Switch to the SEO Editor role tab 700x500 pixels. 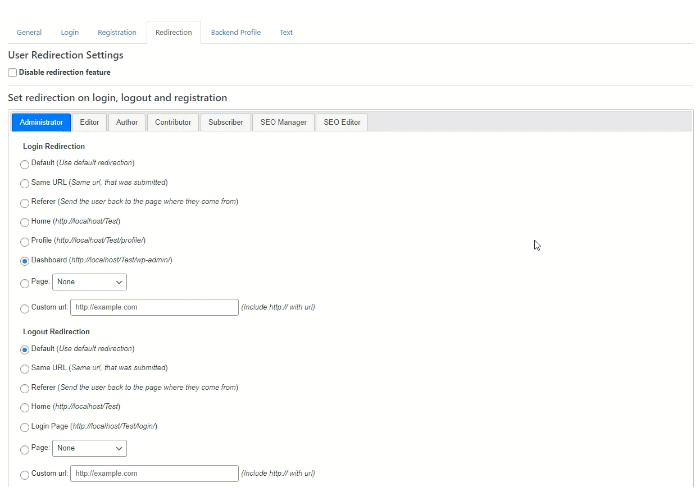coord(342,122)
